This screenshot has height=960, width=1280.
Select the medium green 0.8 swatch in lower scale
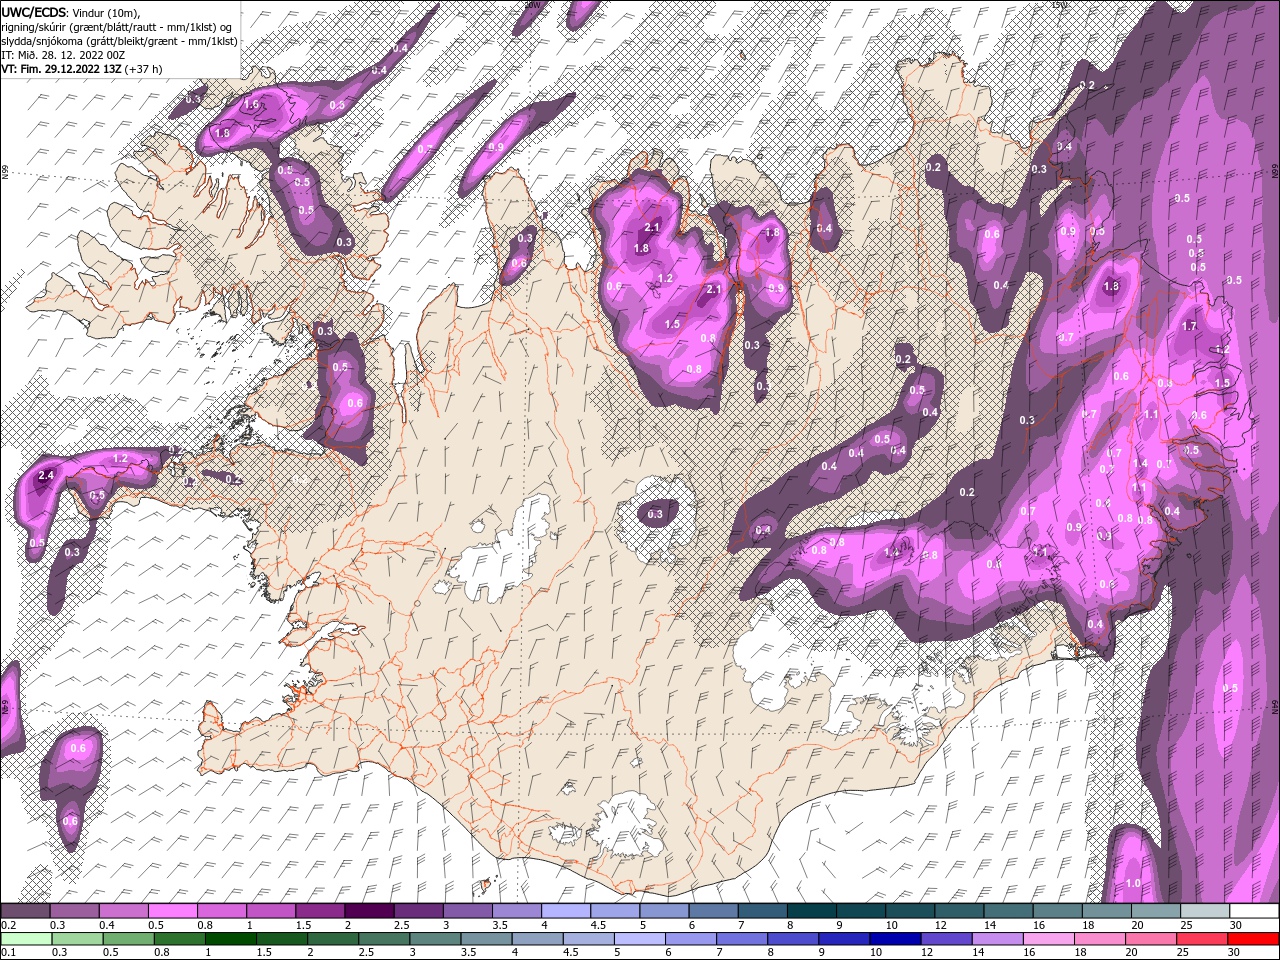(x=179, y=939)
